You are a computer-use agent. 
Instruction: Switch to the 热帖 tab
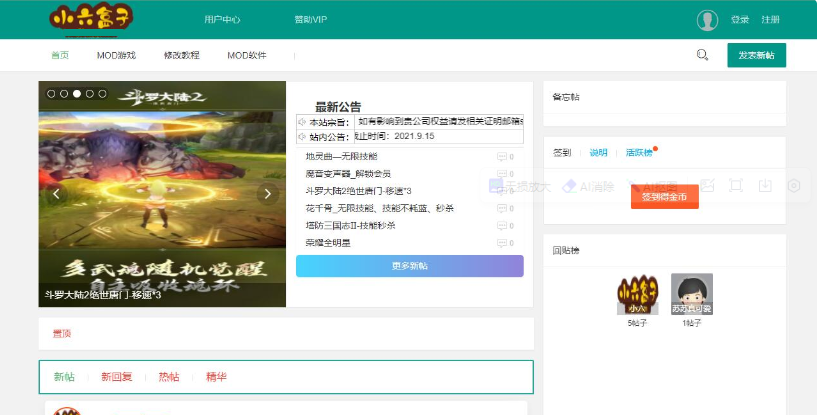click(x=169, y=376)
